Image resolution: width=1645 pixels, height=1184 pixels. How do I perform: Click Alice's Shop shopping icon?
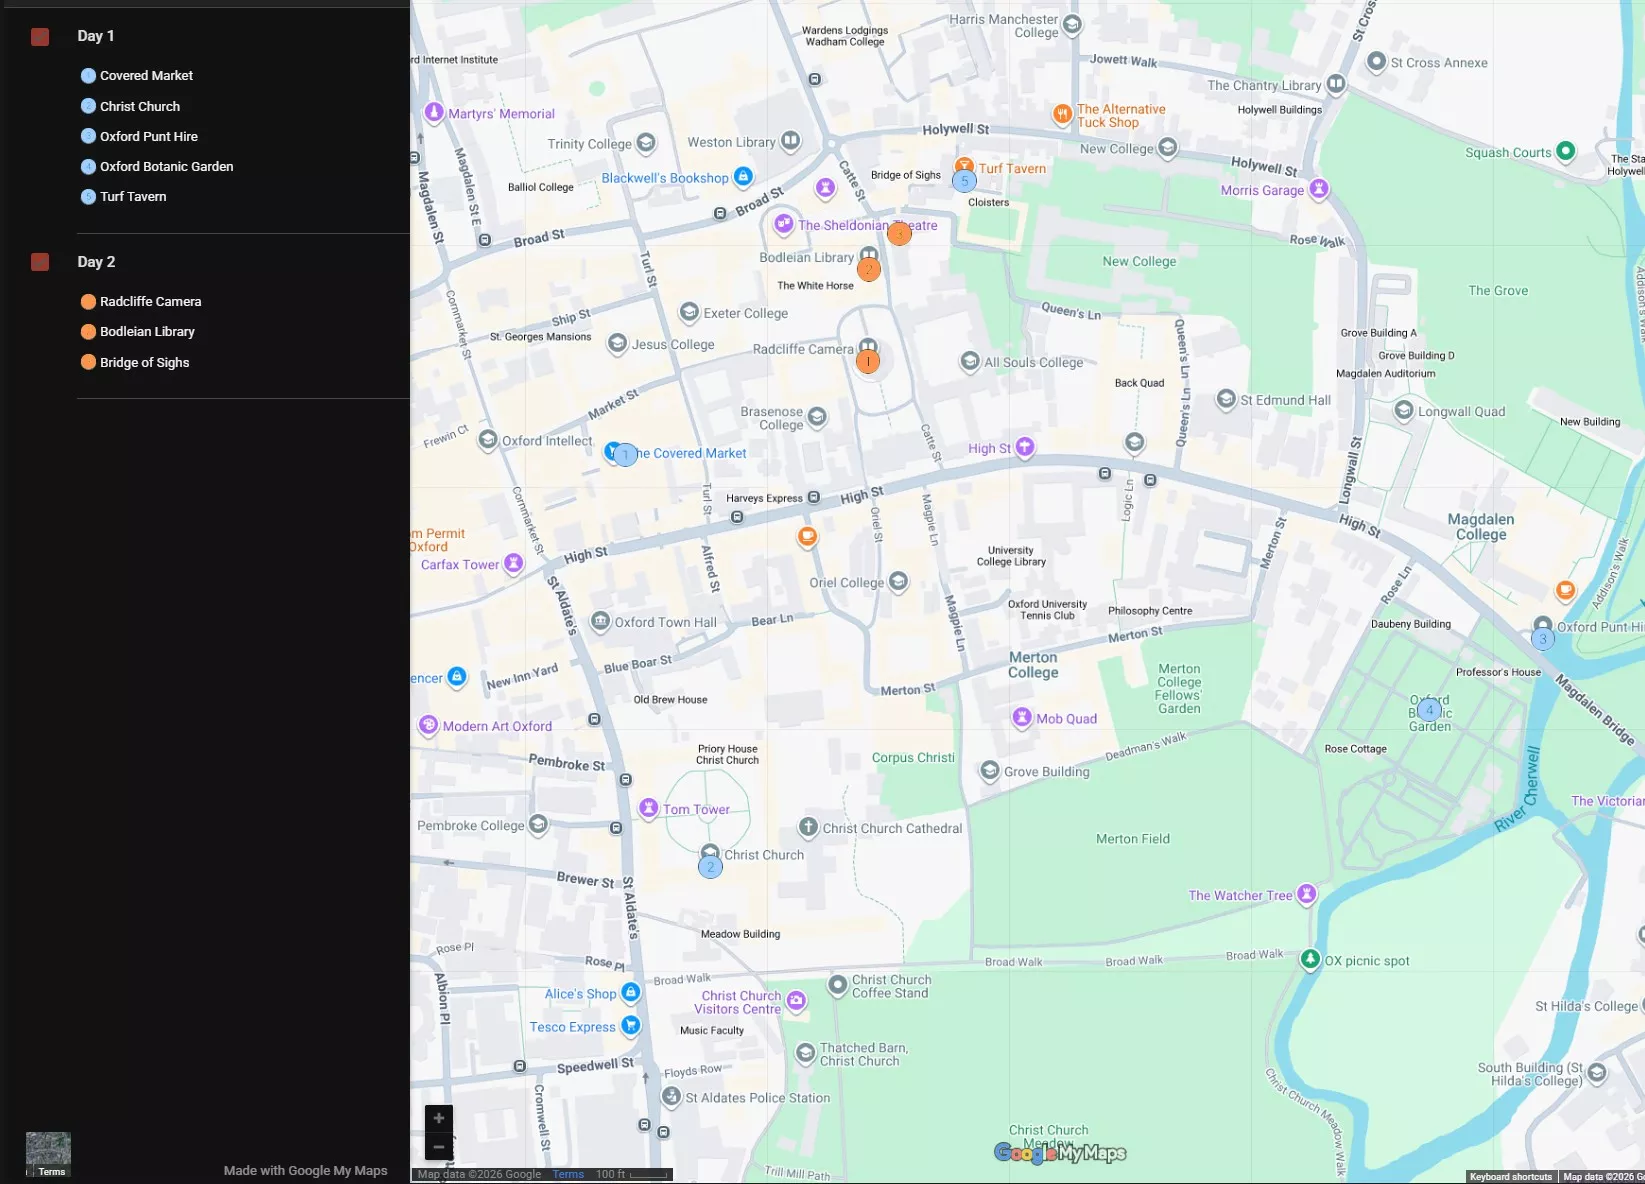point(631,992)
